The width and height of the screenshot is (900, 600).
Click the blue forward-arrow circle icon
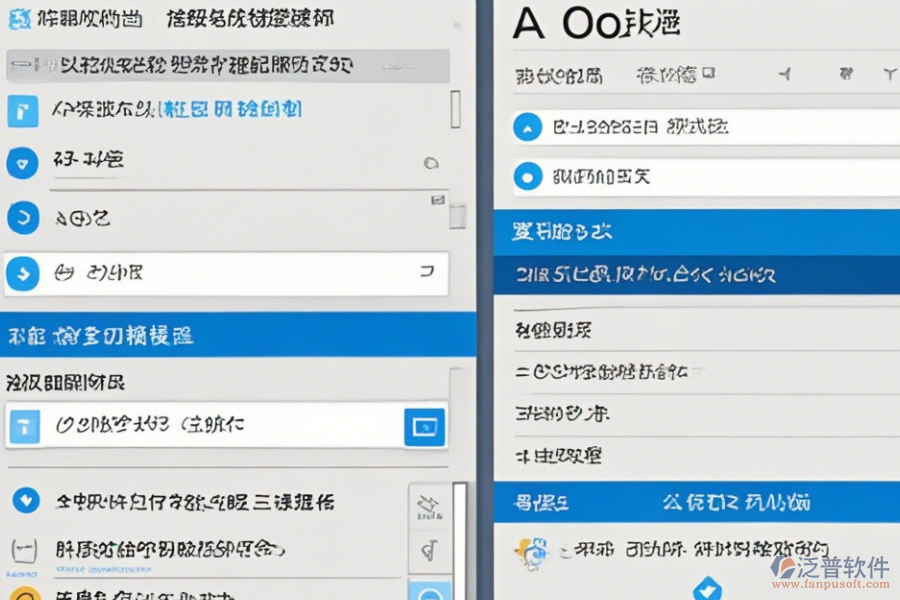(x=22, y=271)
